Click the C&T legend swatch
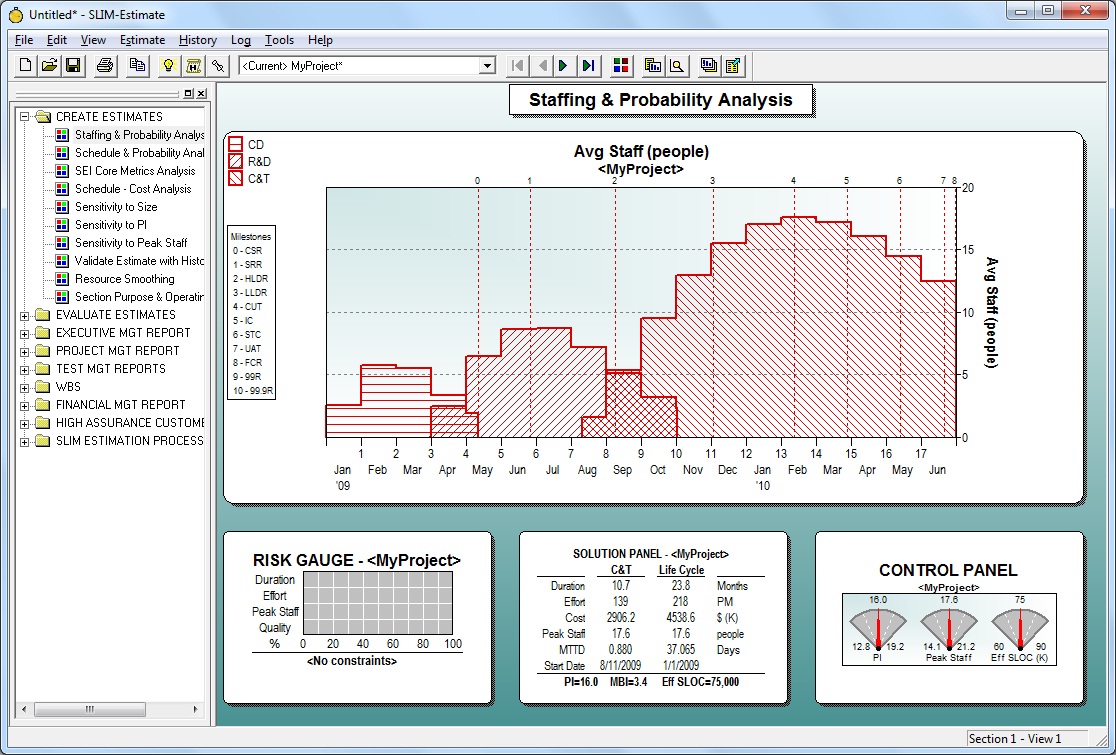The width and height of the screenshot is (1116, 755). click(235, 179)
